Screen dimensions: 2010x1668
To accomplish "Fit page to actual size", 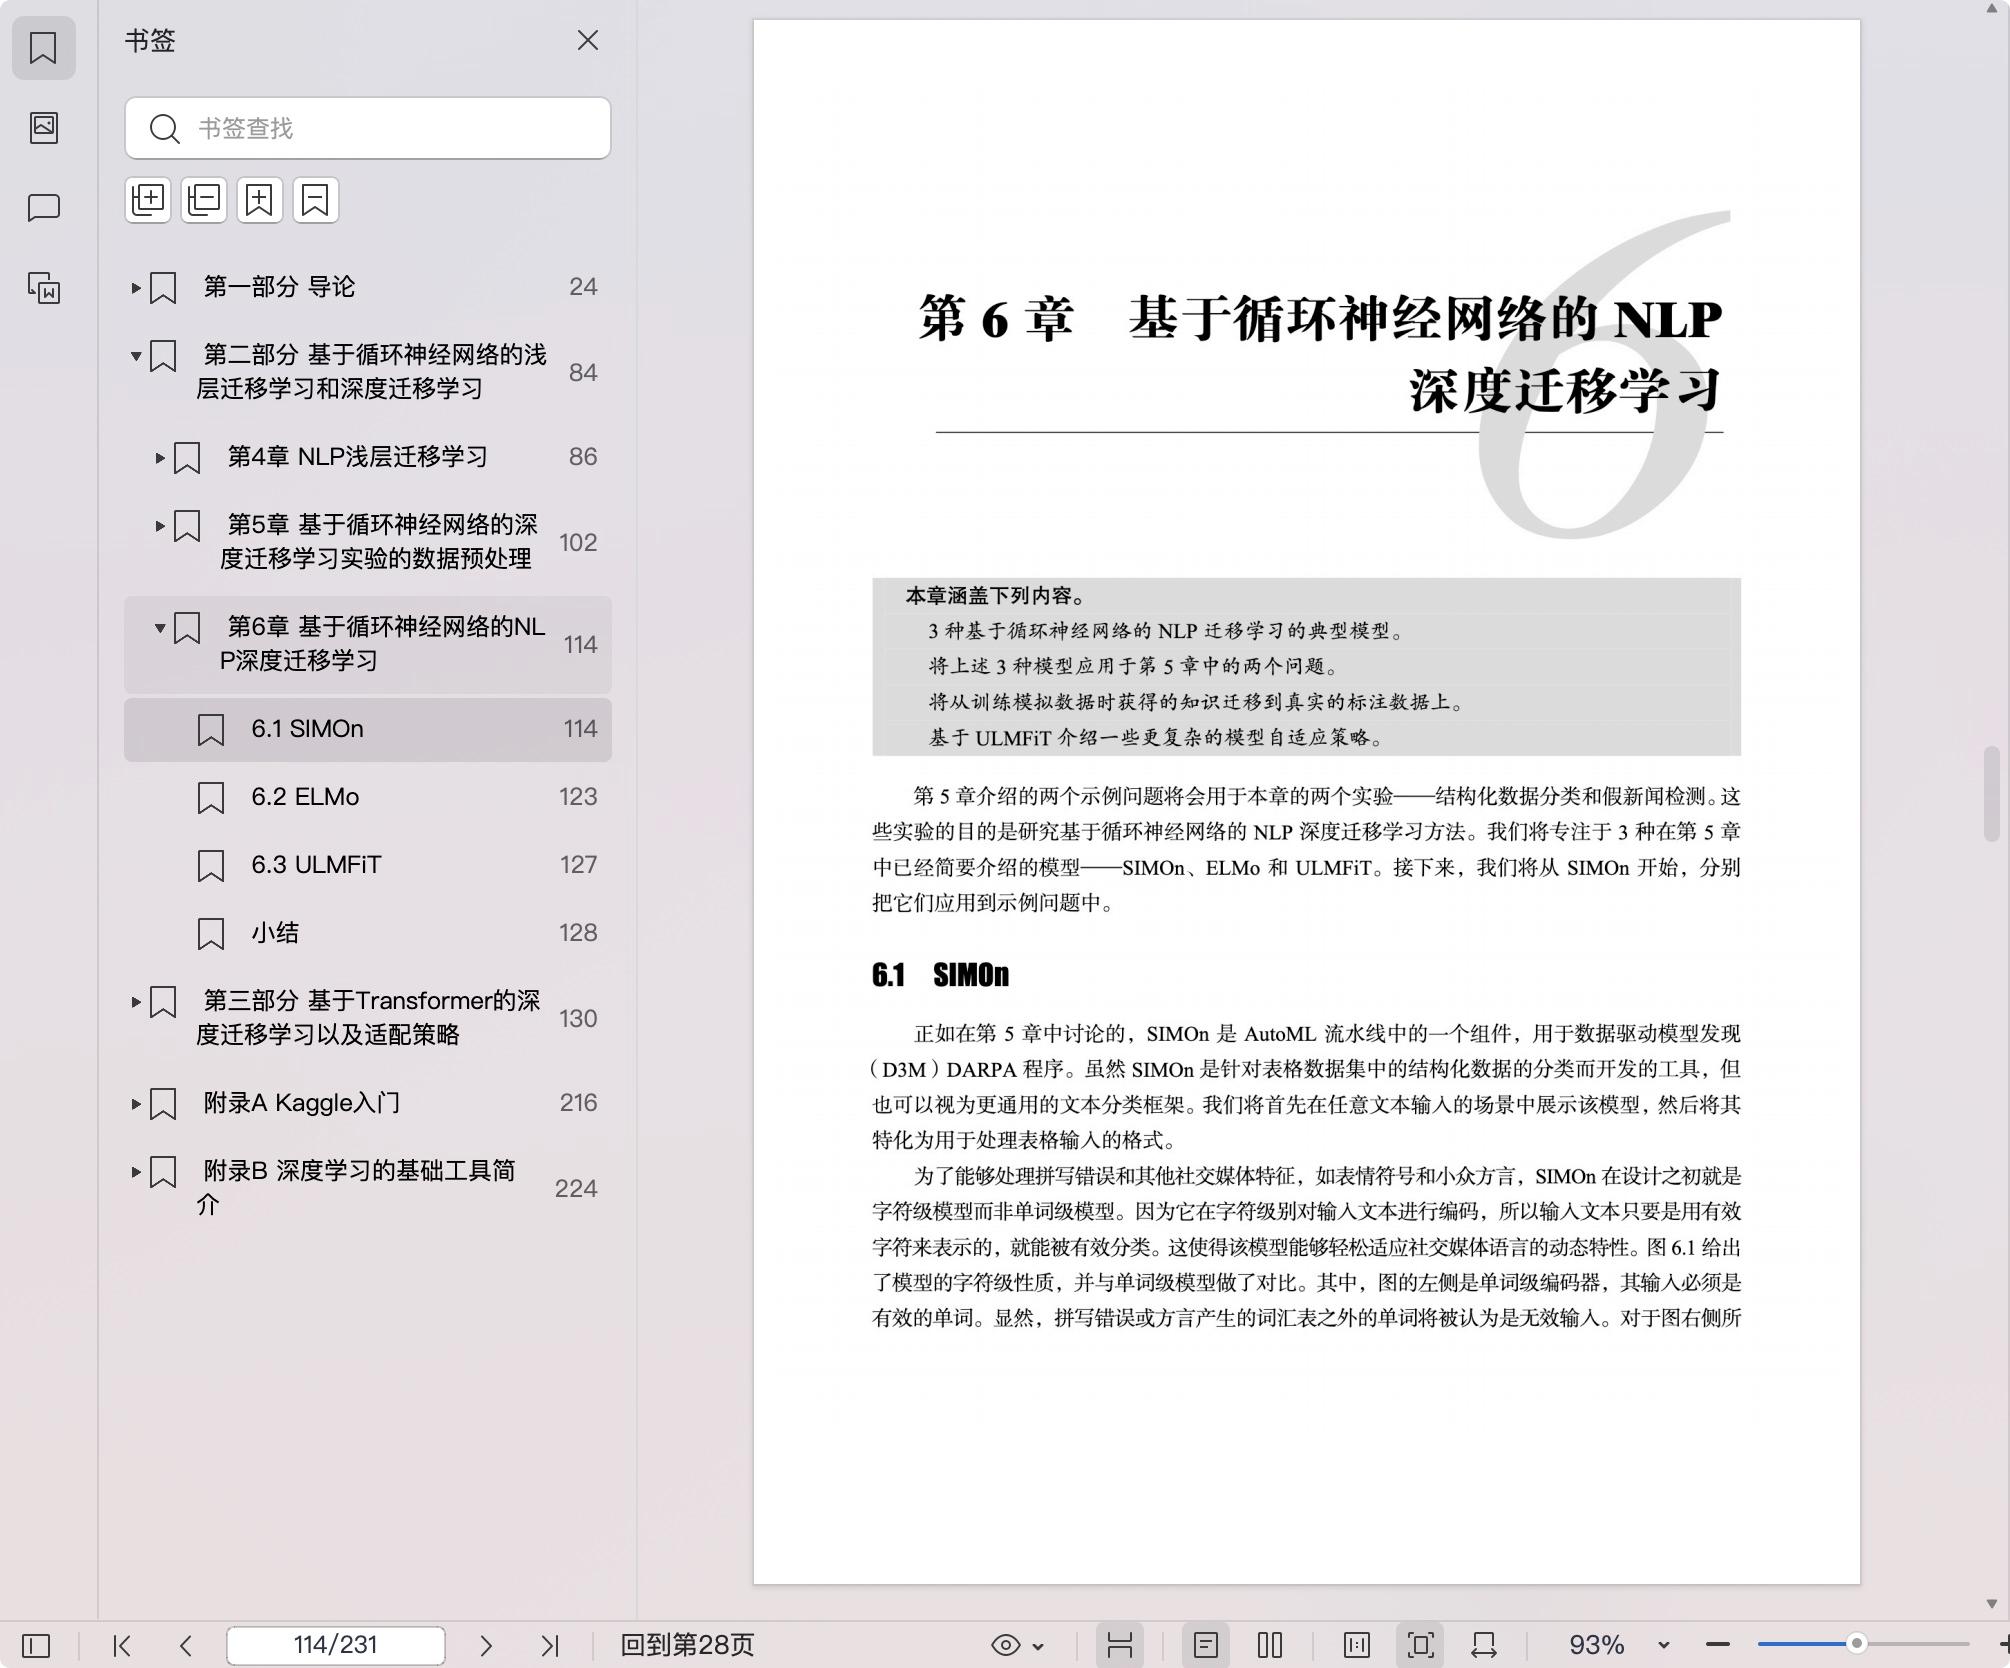I will click(1357, 1645).
